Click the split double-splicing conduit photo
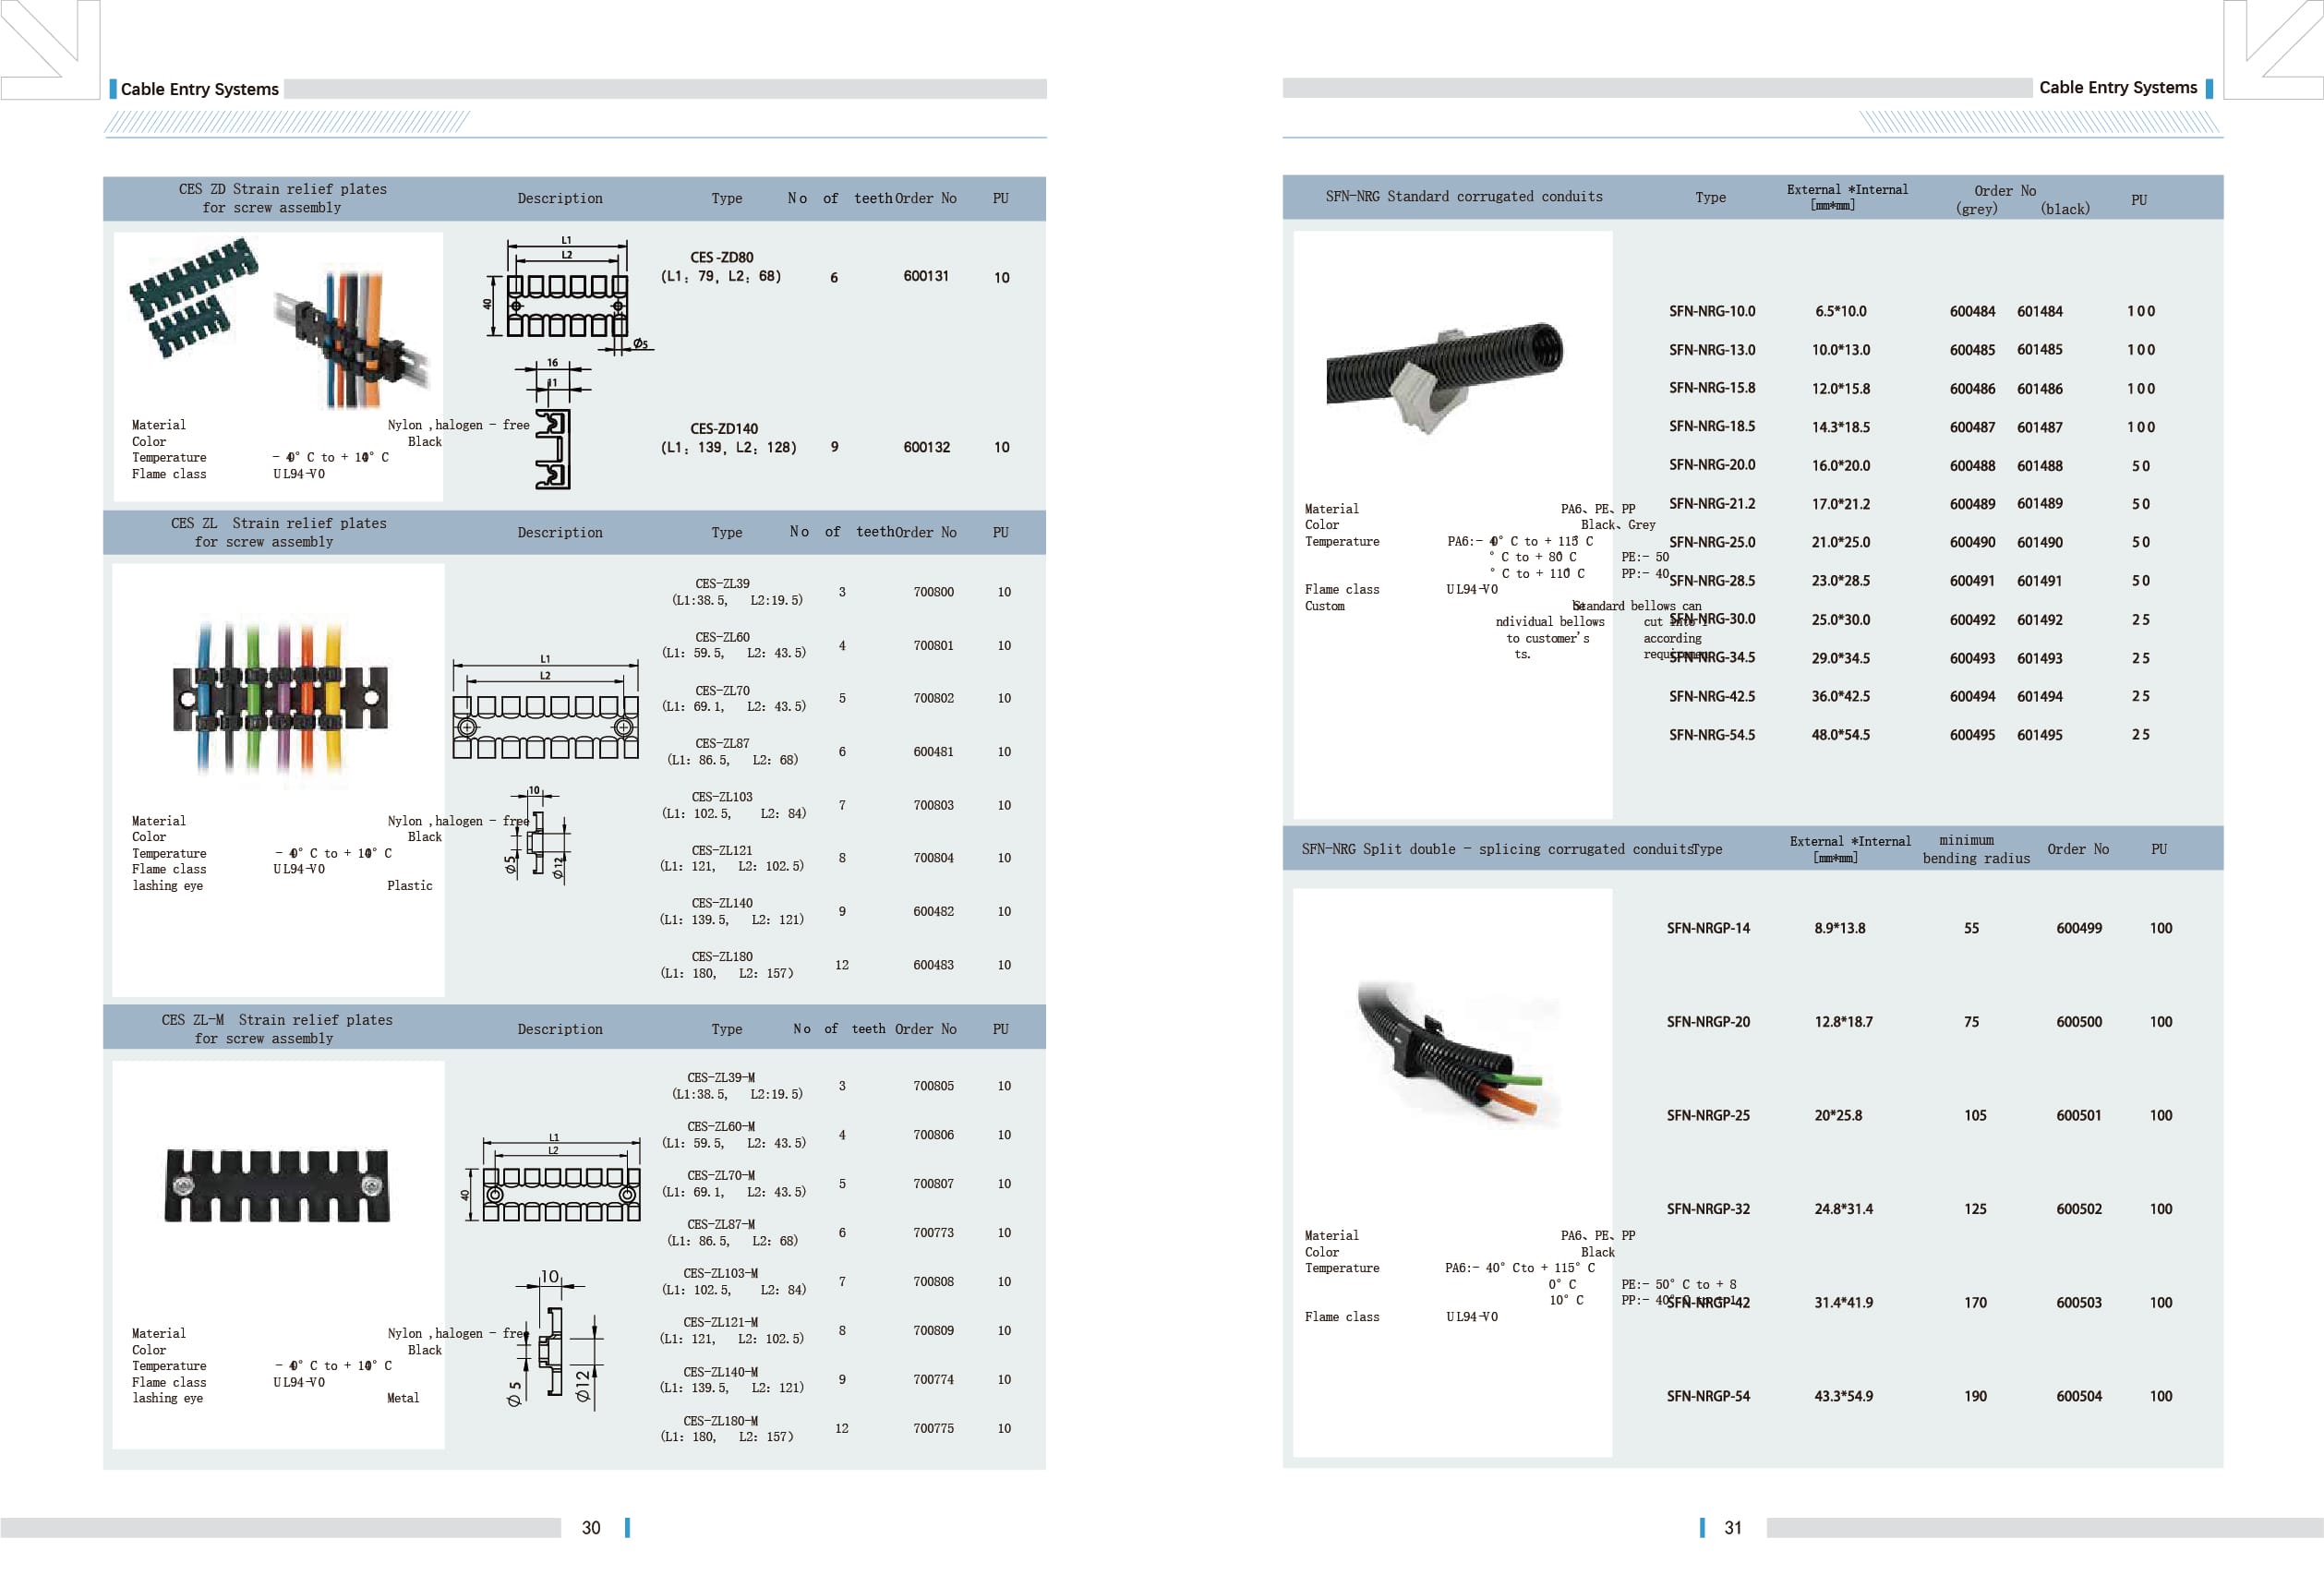Image resolution: width=2324 pixels, height=1587 pixels. 1455,1052
